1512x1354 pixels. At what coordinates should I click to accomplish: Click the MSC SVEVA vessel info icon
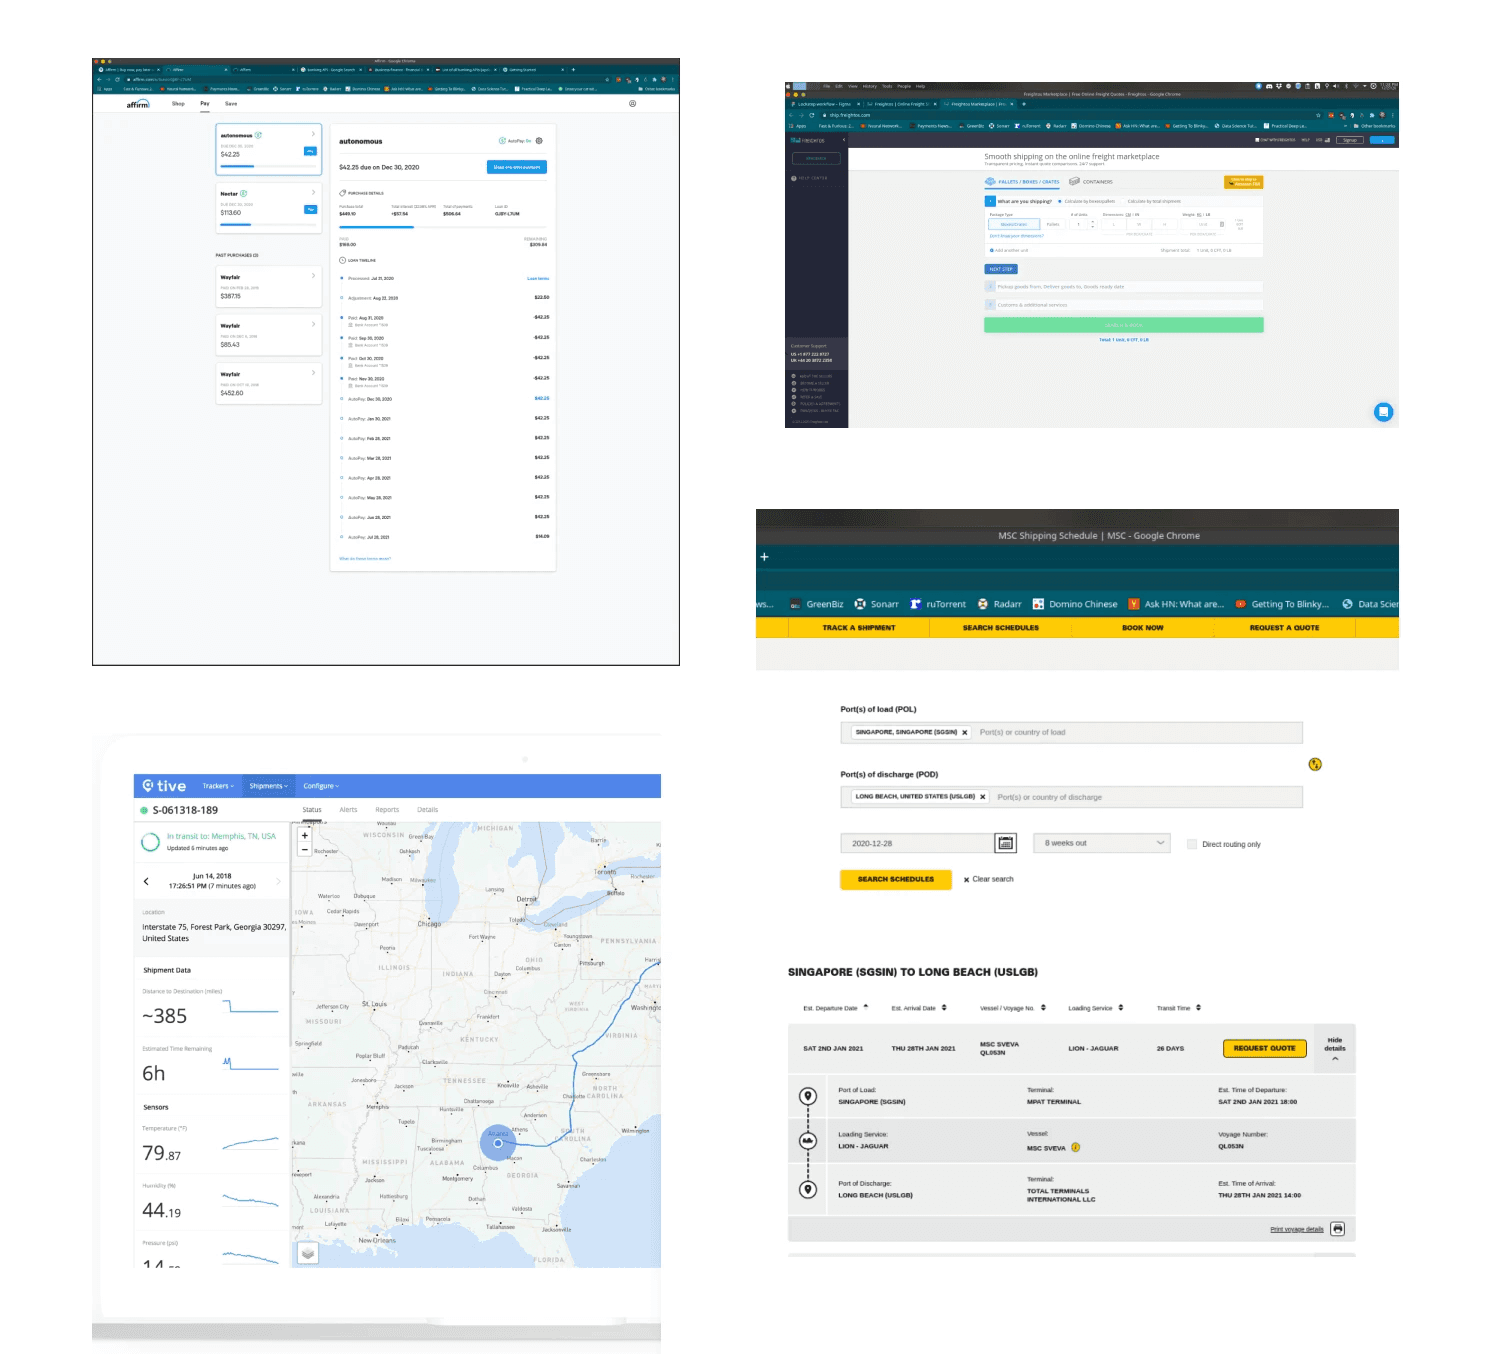point(1076,1148)
